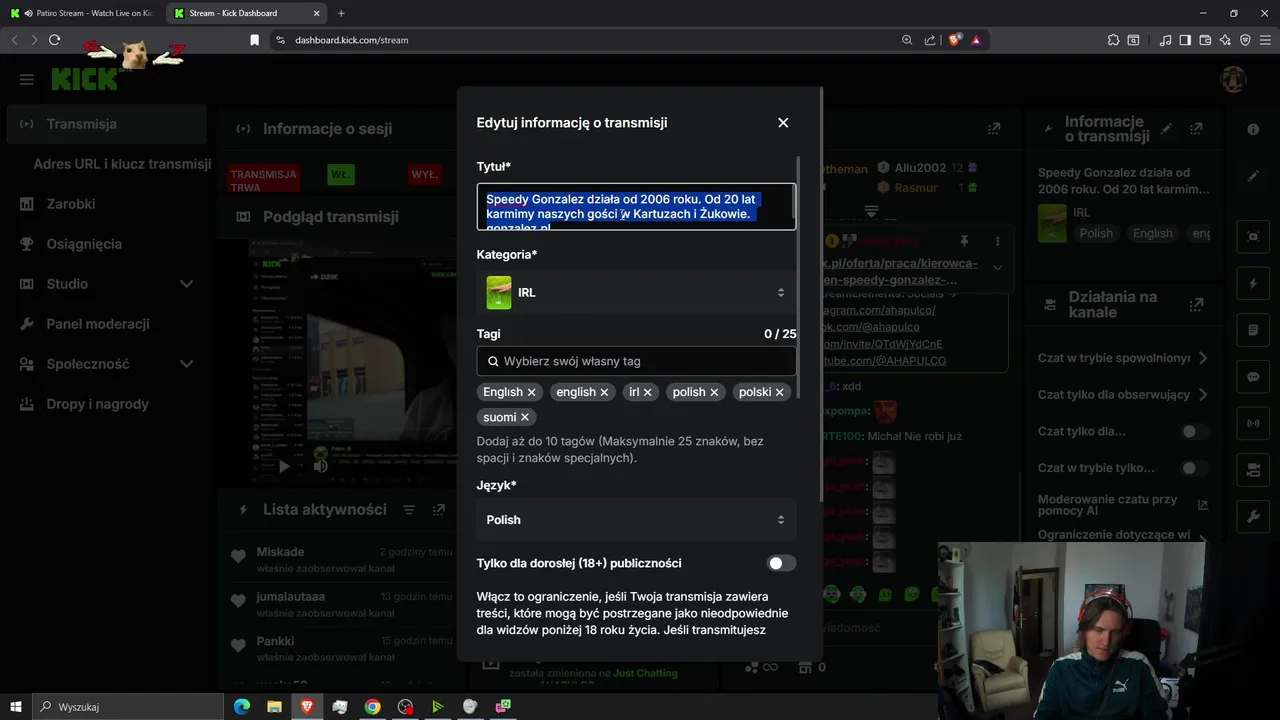Expand 'Czat w trybie spowolnionym' option
Screen dimensions: 1280x720
click(1123, 358)
